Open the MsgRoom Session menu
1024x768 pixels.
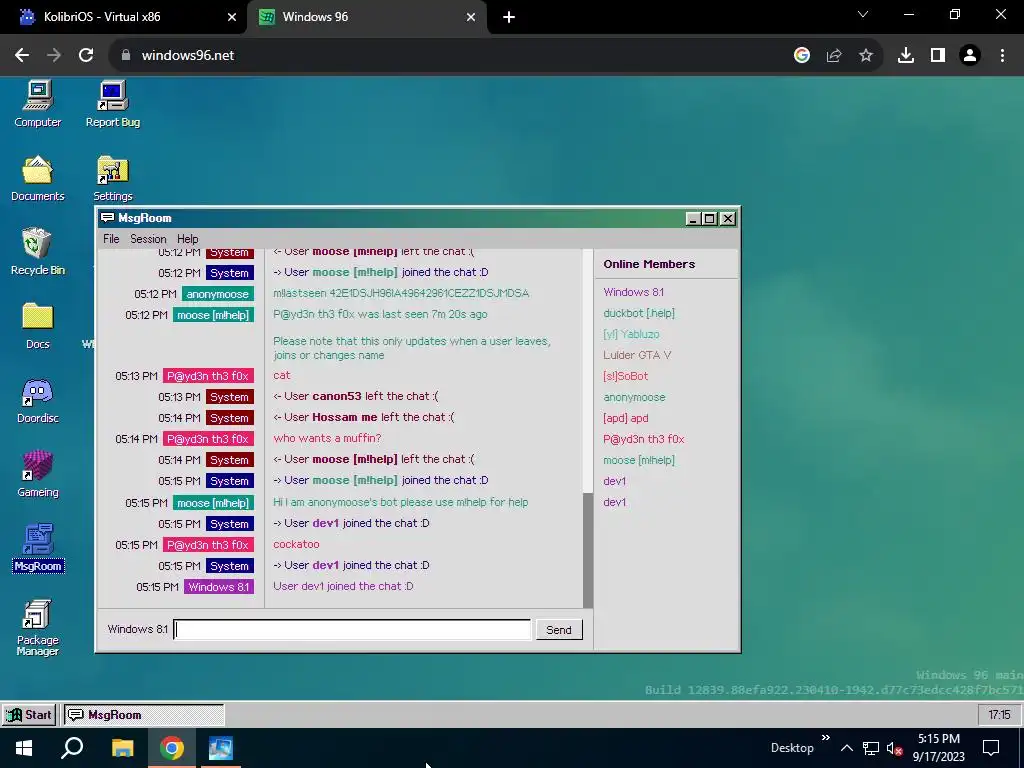[148, 238]
